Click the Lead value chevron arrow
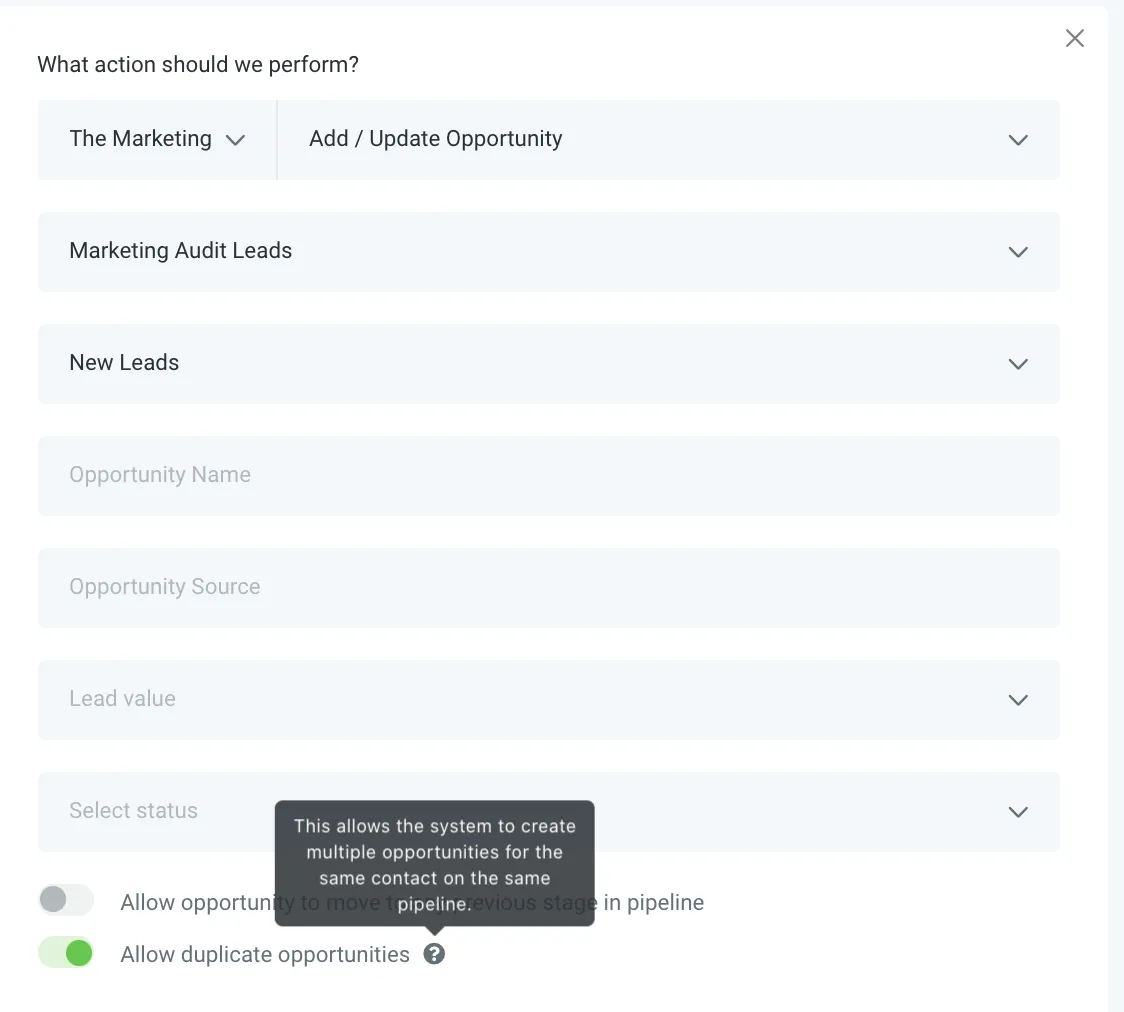This screenshot has width=1124, height=1012. pyautogui.click(x=1018, y=700)
